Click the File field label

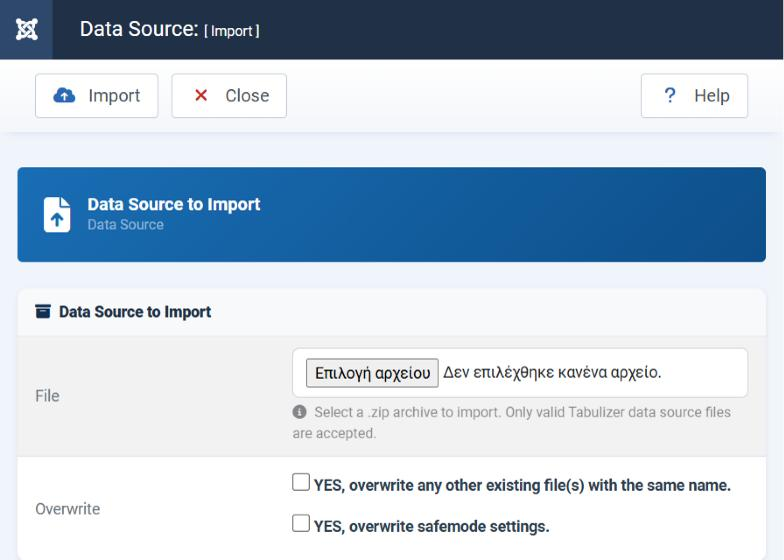click(48, 396)
